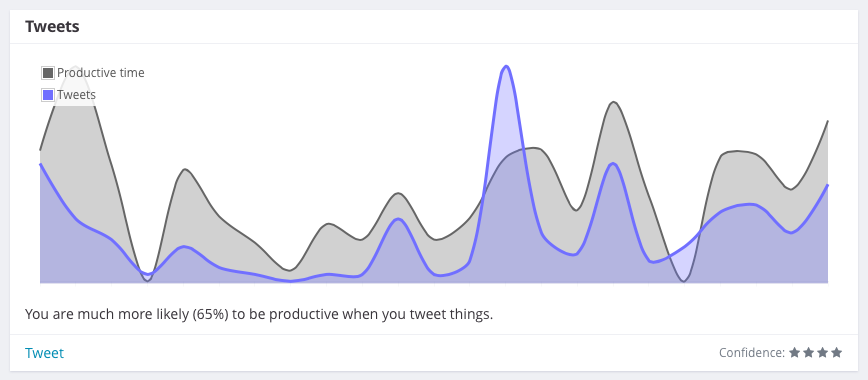This screenshot has height=380, width=868.
Task: Click the small Tweets peak at chart center
Action: point(398,219)
